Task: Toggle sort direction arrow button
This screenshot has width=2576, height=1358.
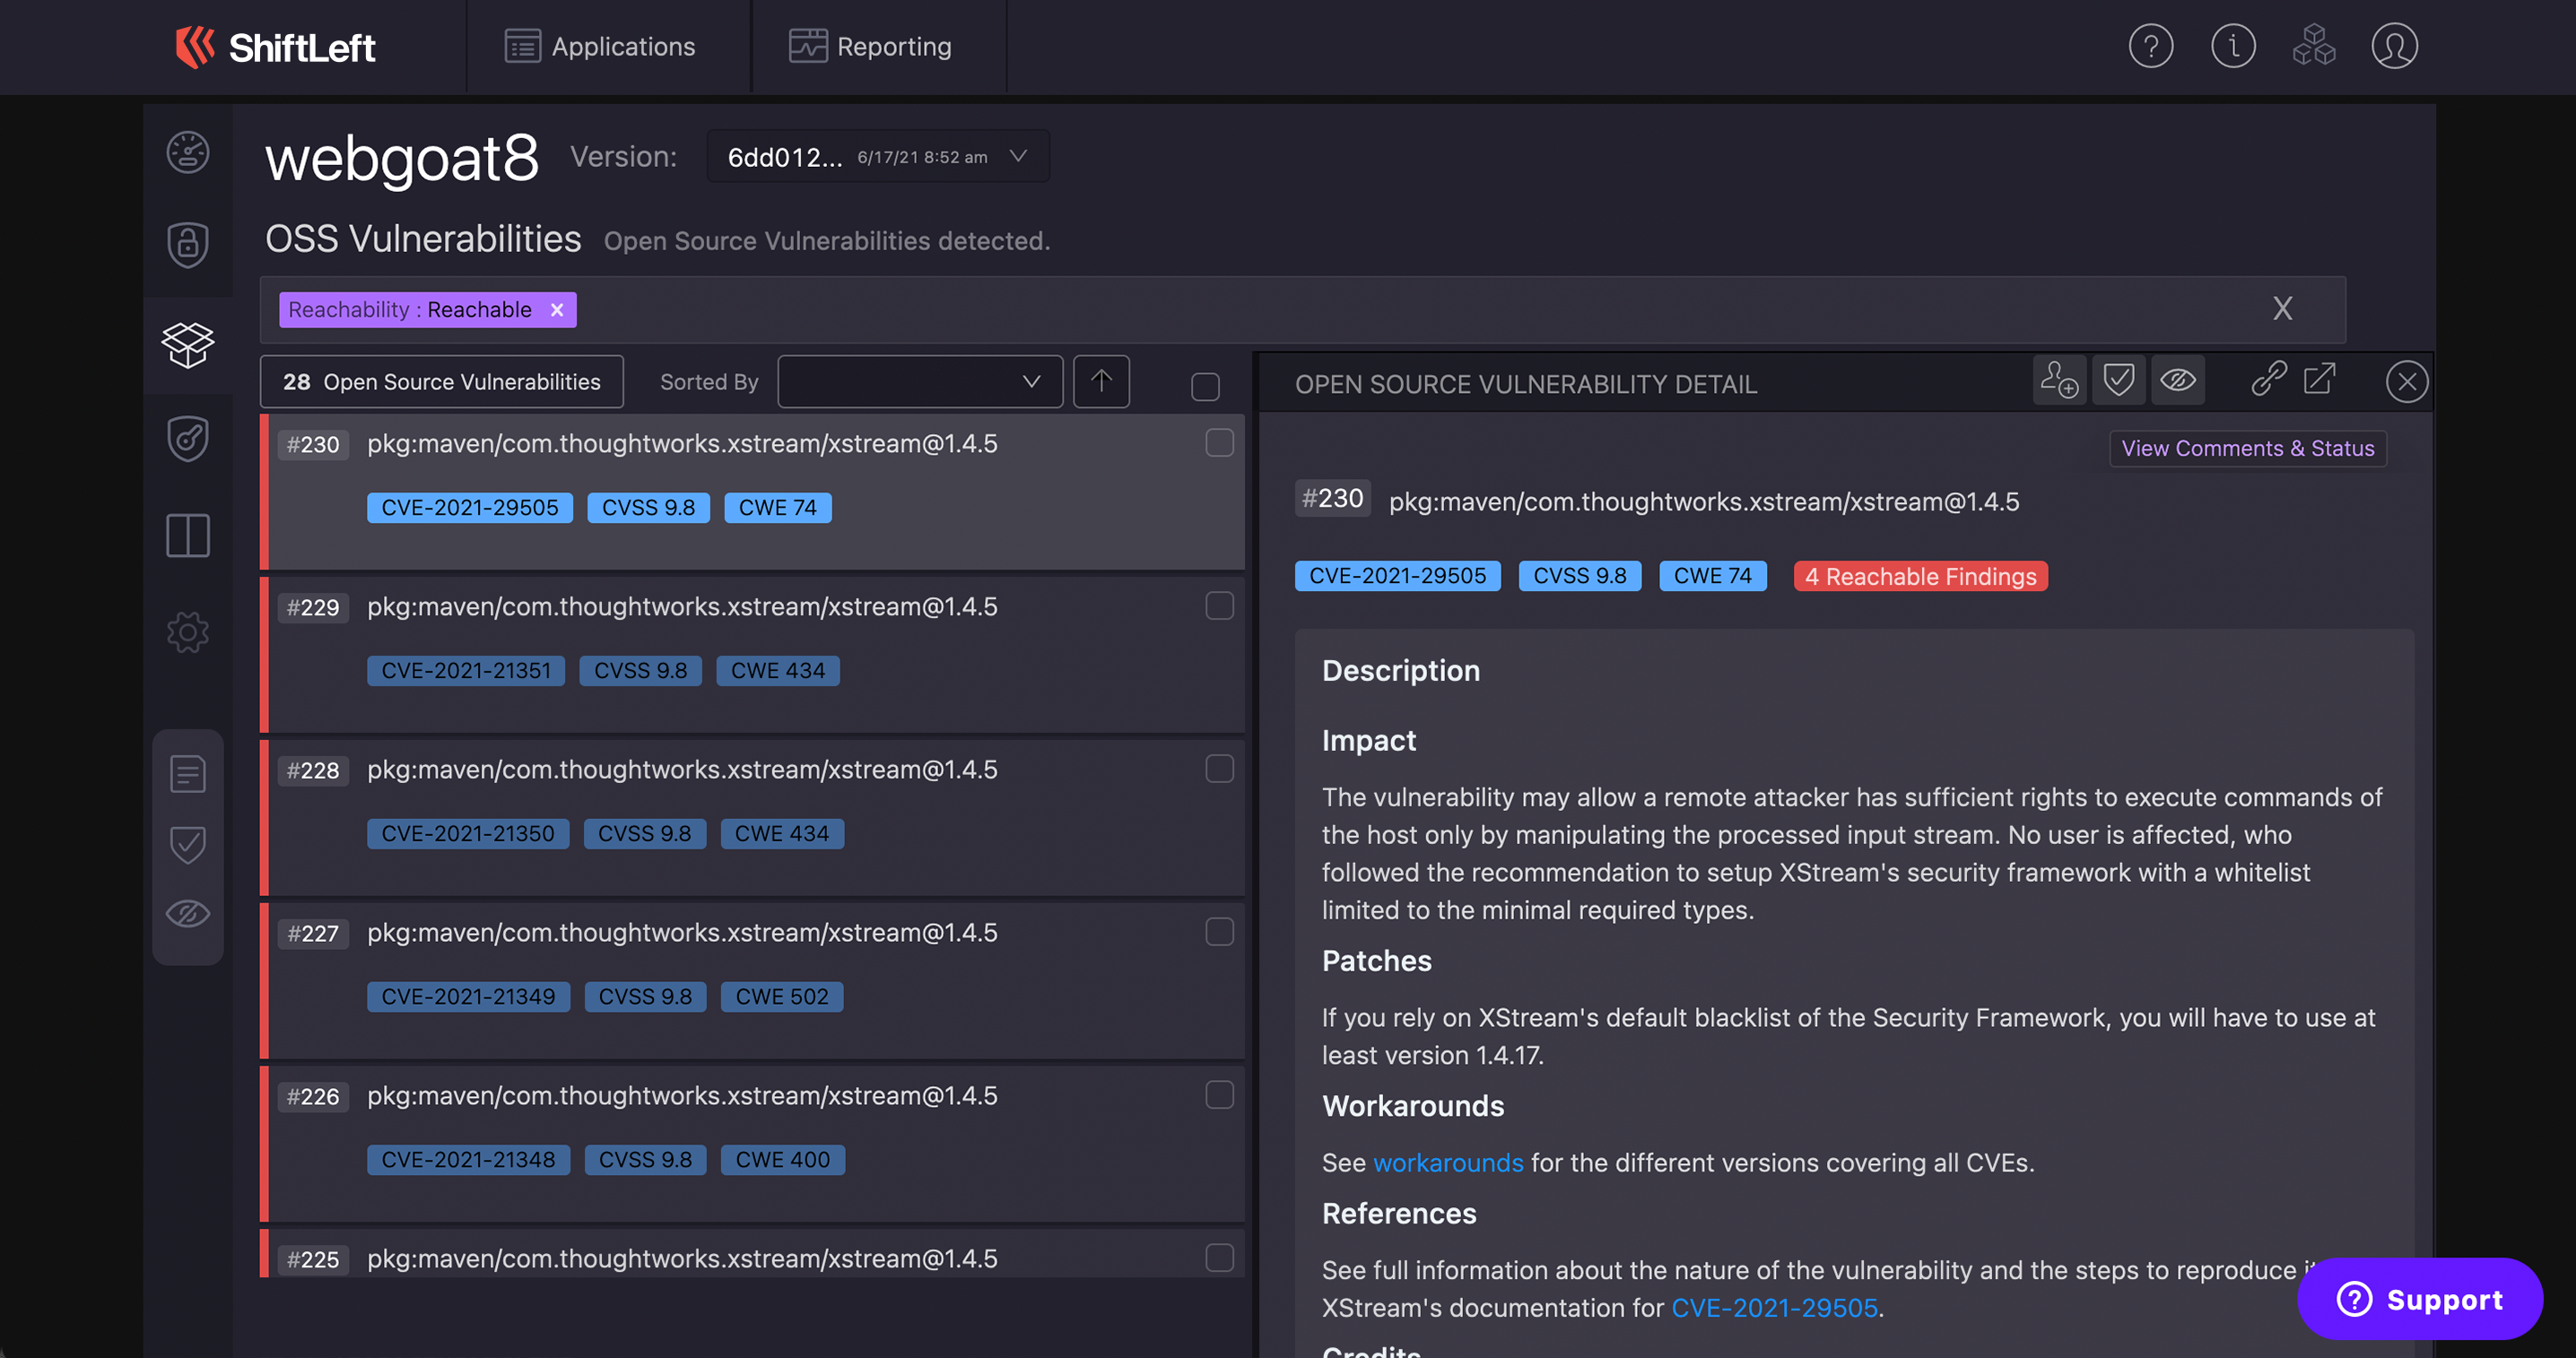Action: [x=1101, y=382]
